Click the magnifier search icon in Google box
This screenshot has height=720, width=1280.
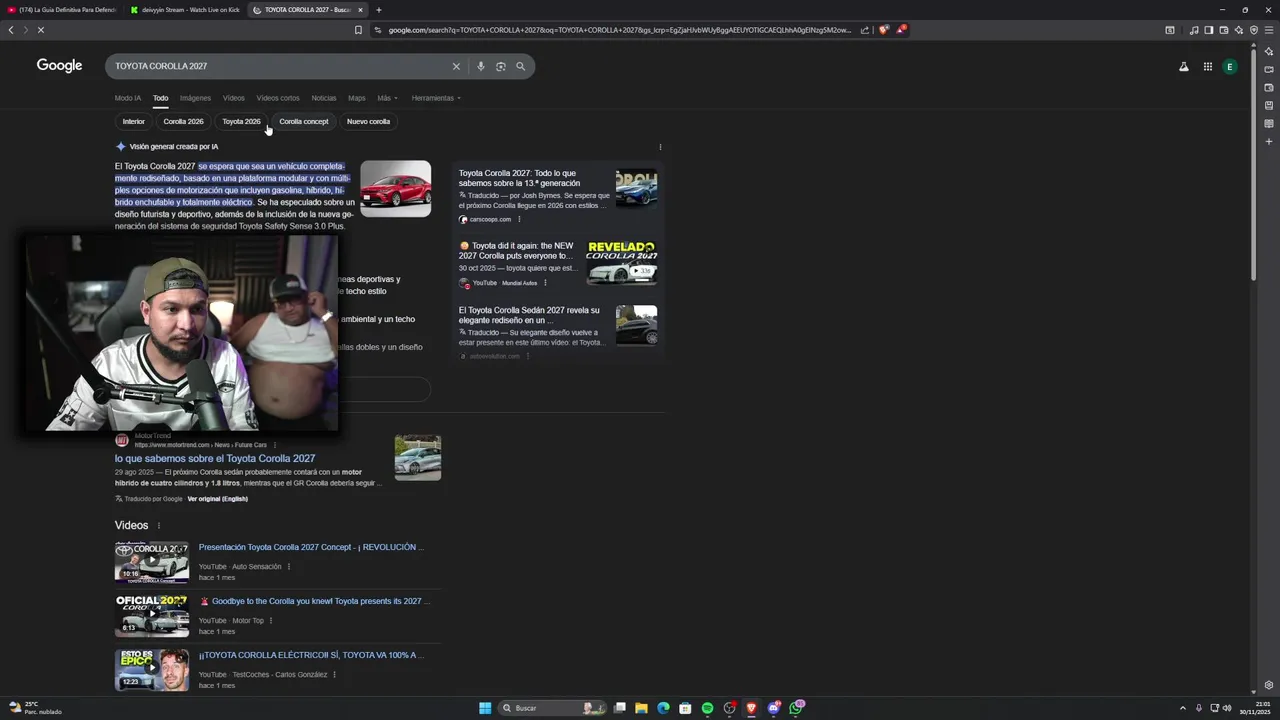pos(520,66)
